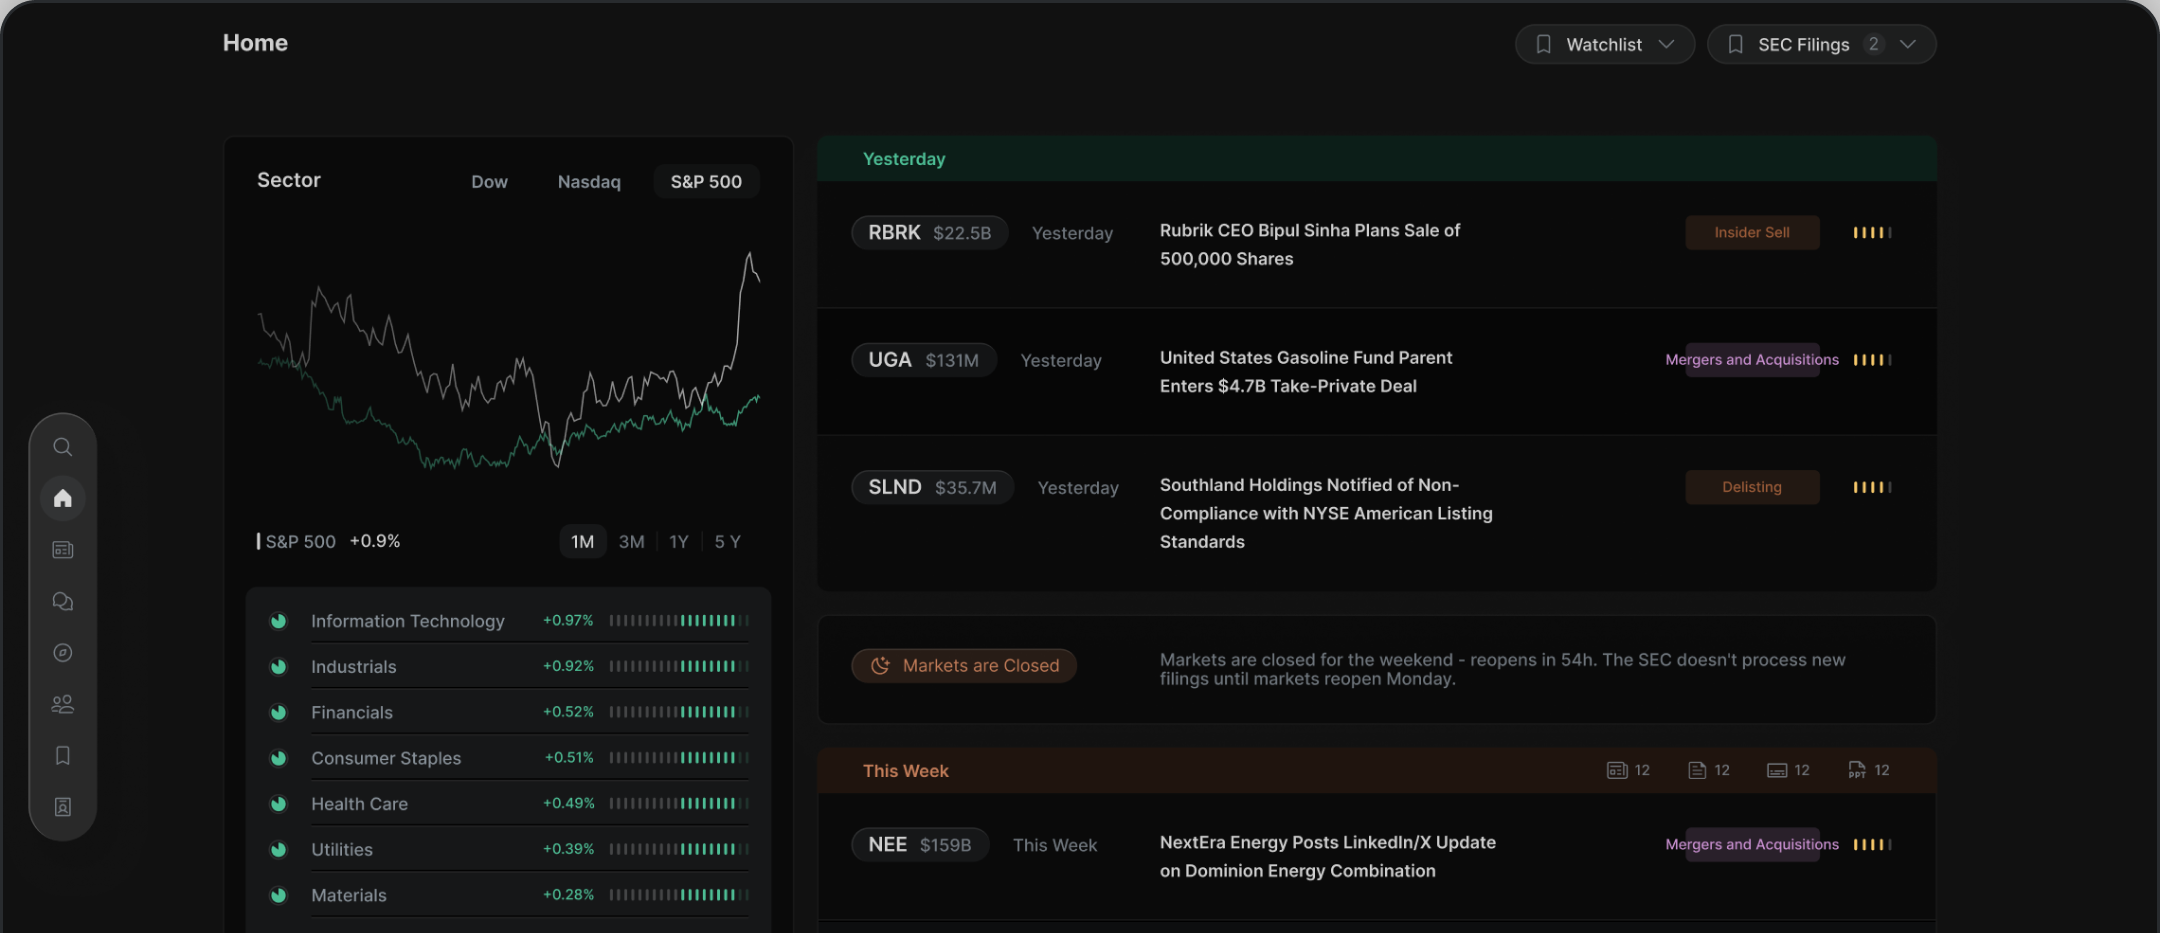This screenshot has width=2160, height=933.
Task: Open the search icon in sidebar
Action: [x=62, y=447]
